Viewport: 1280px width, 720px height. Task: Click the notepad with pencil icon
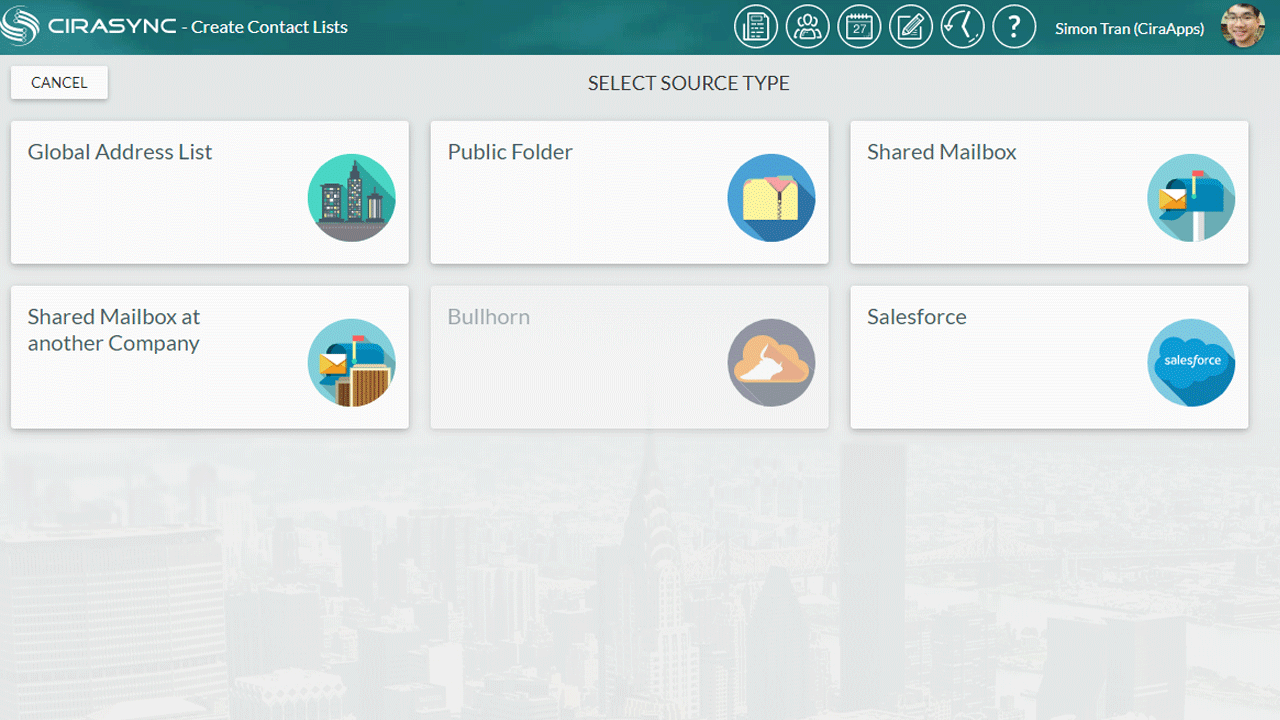coord(911,27)
